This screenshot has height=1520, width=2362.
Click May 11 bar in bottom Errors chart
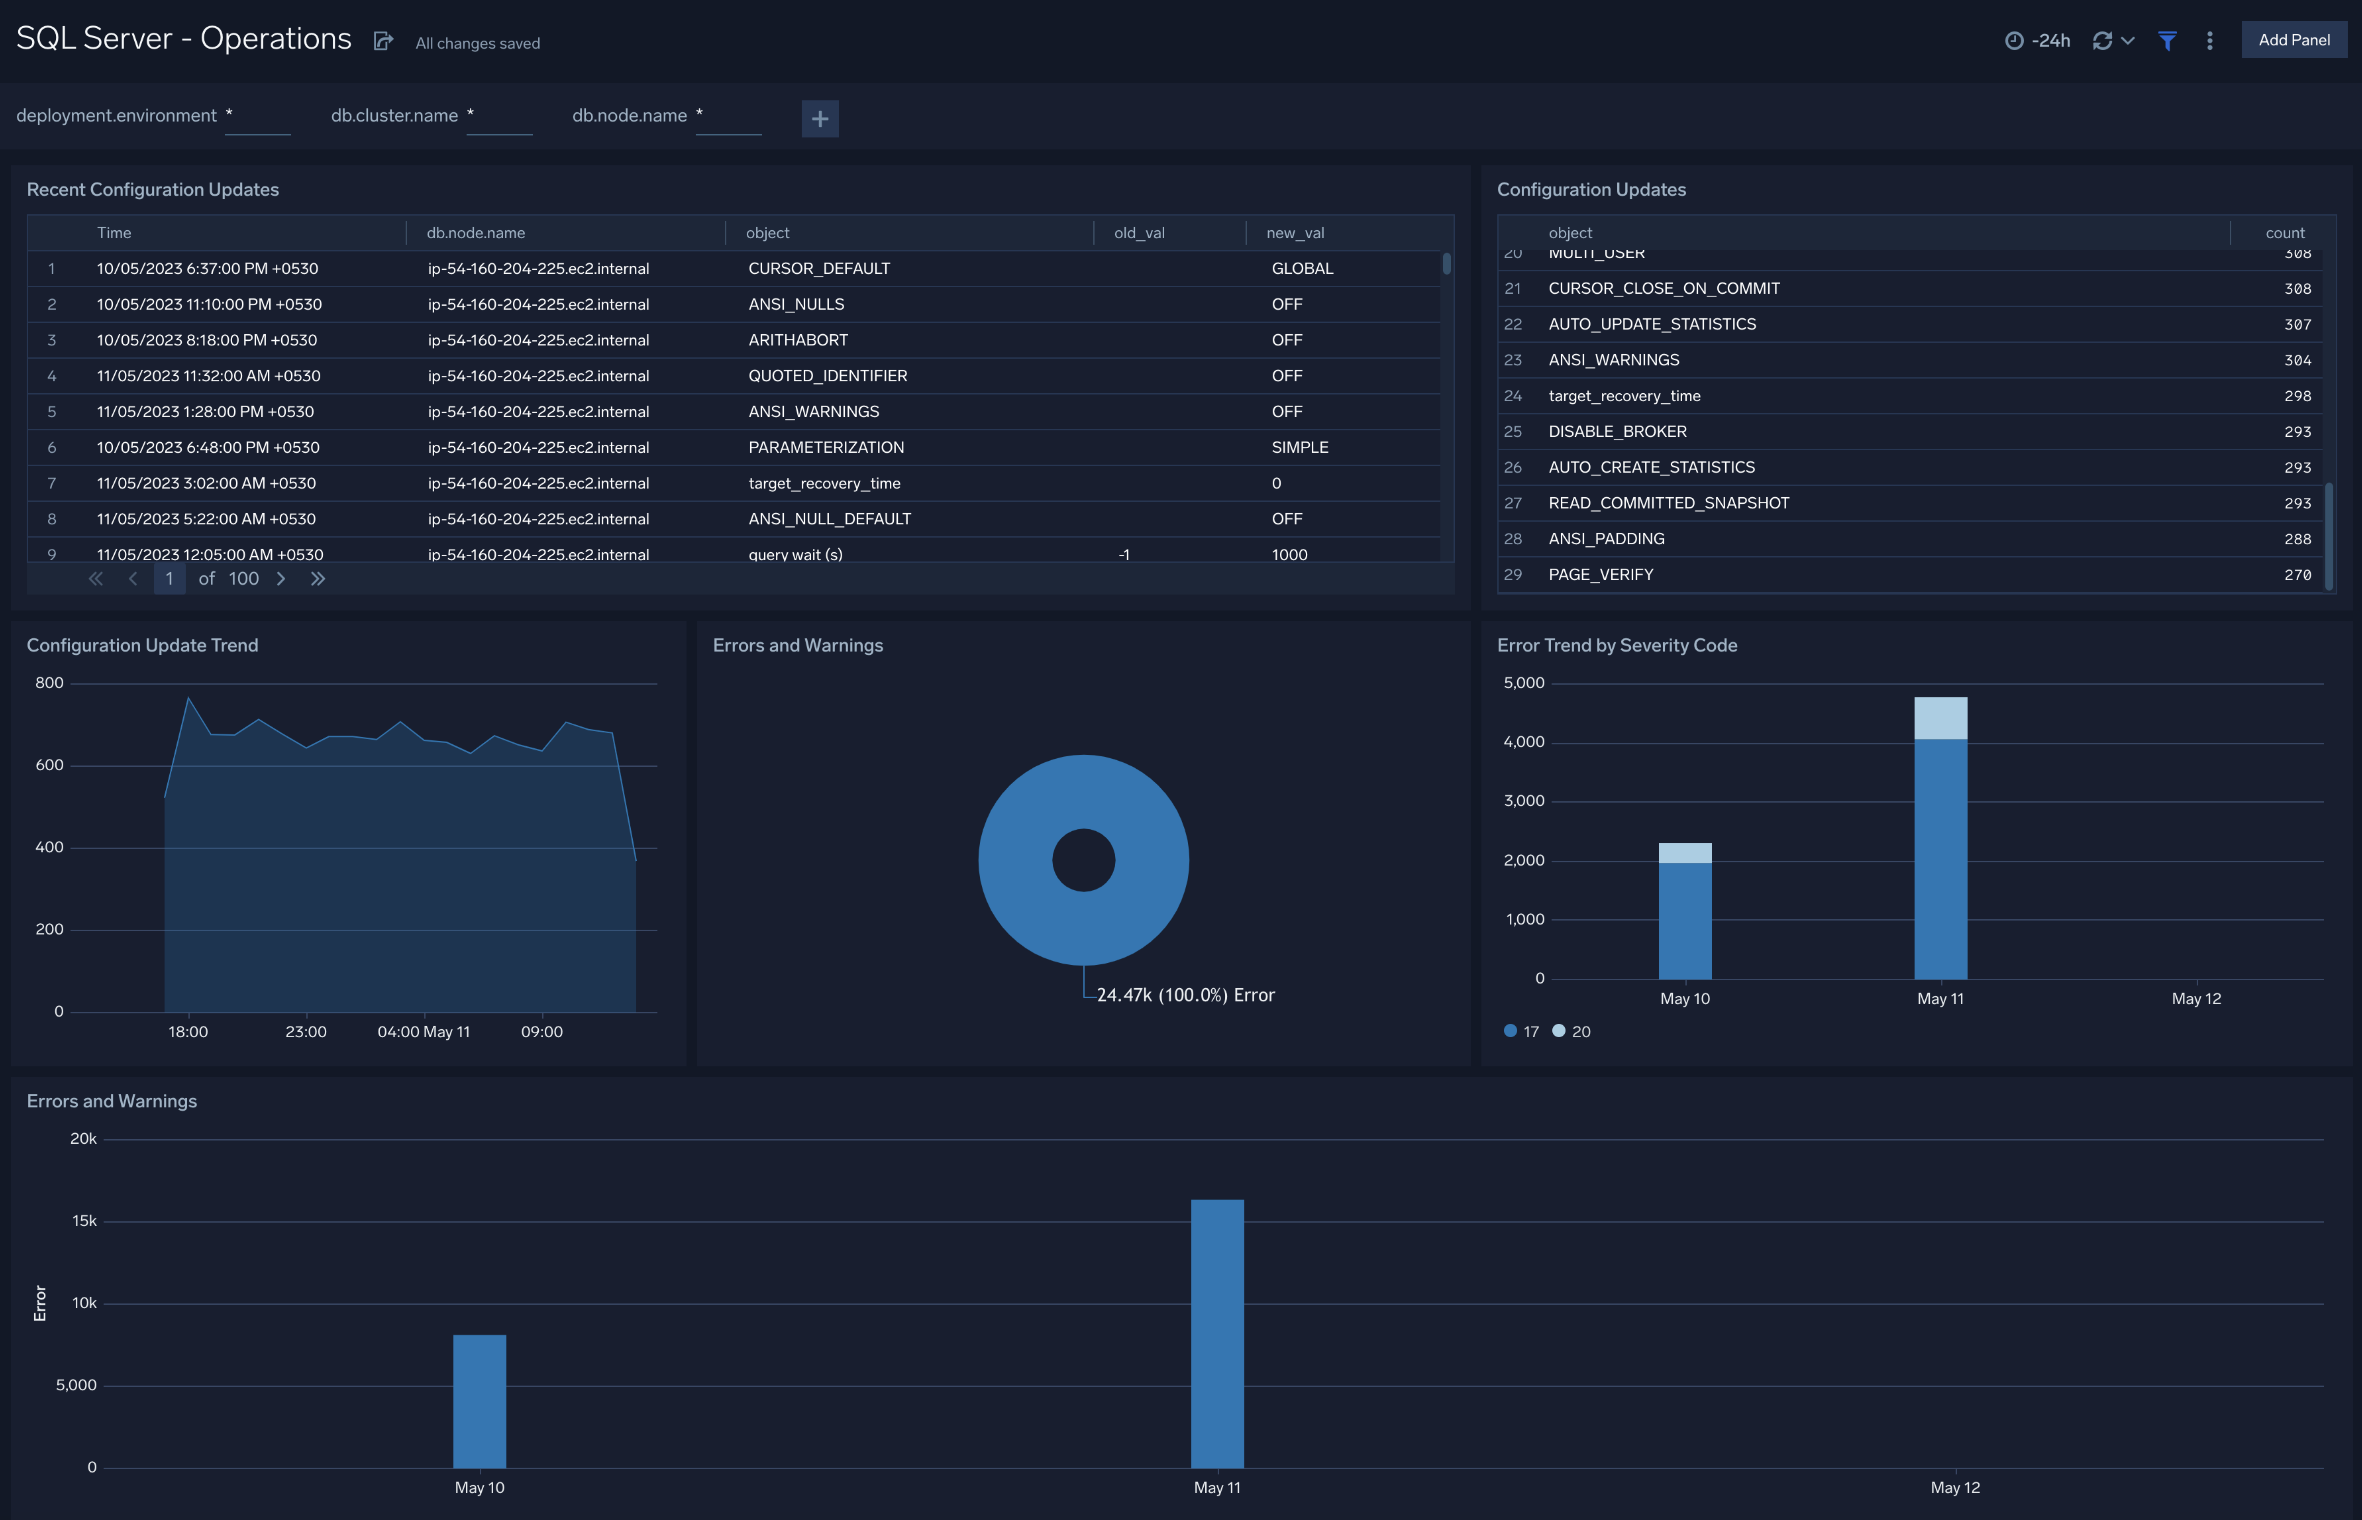[1217, 1334]
